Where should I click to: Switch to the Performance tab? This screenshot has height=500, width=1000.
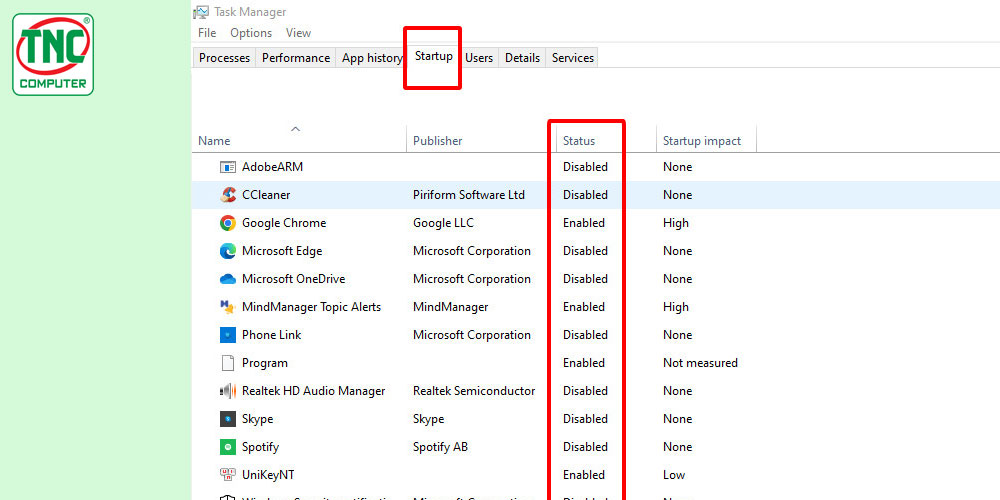pyautogui.click(x=296, y=58)
